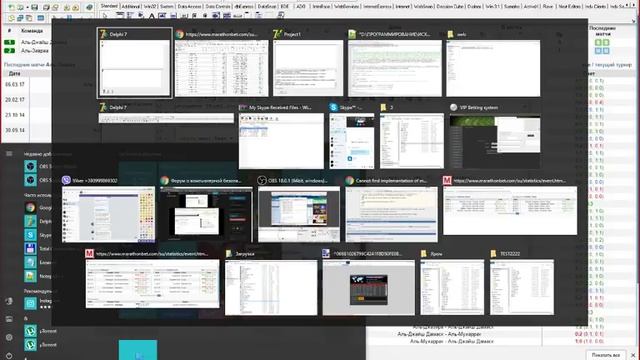Click the date cell '20.02.17'
Screen dimensions: 640x360
(15, 100)
